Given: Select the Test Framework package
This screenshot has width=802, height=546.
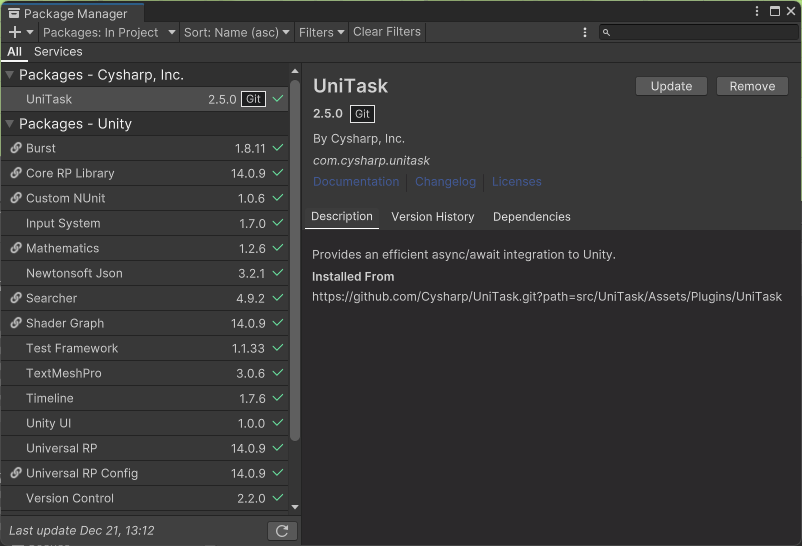Looking at the screenshot, I should (x=145, y=348).
